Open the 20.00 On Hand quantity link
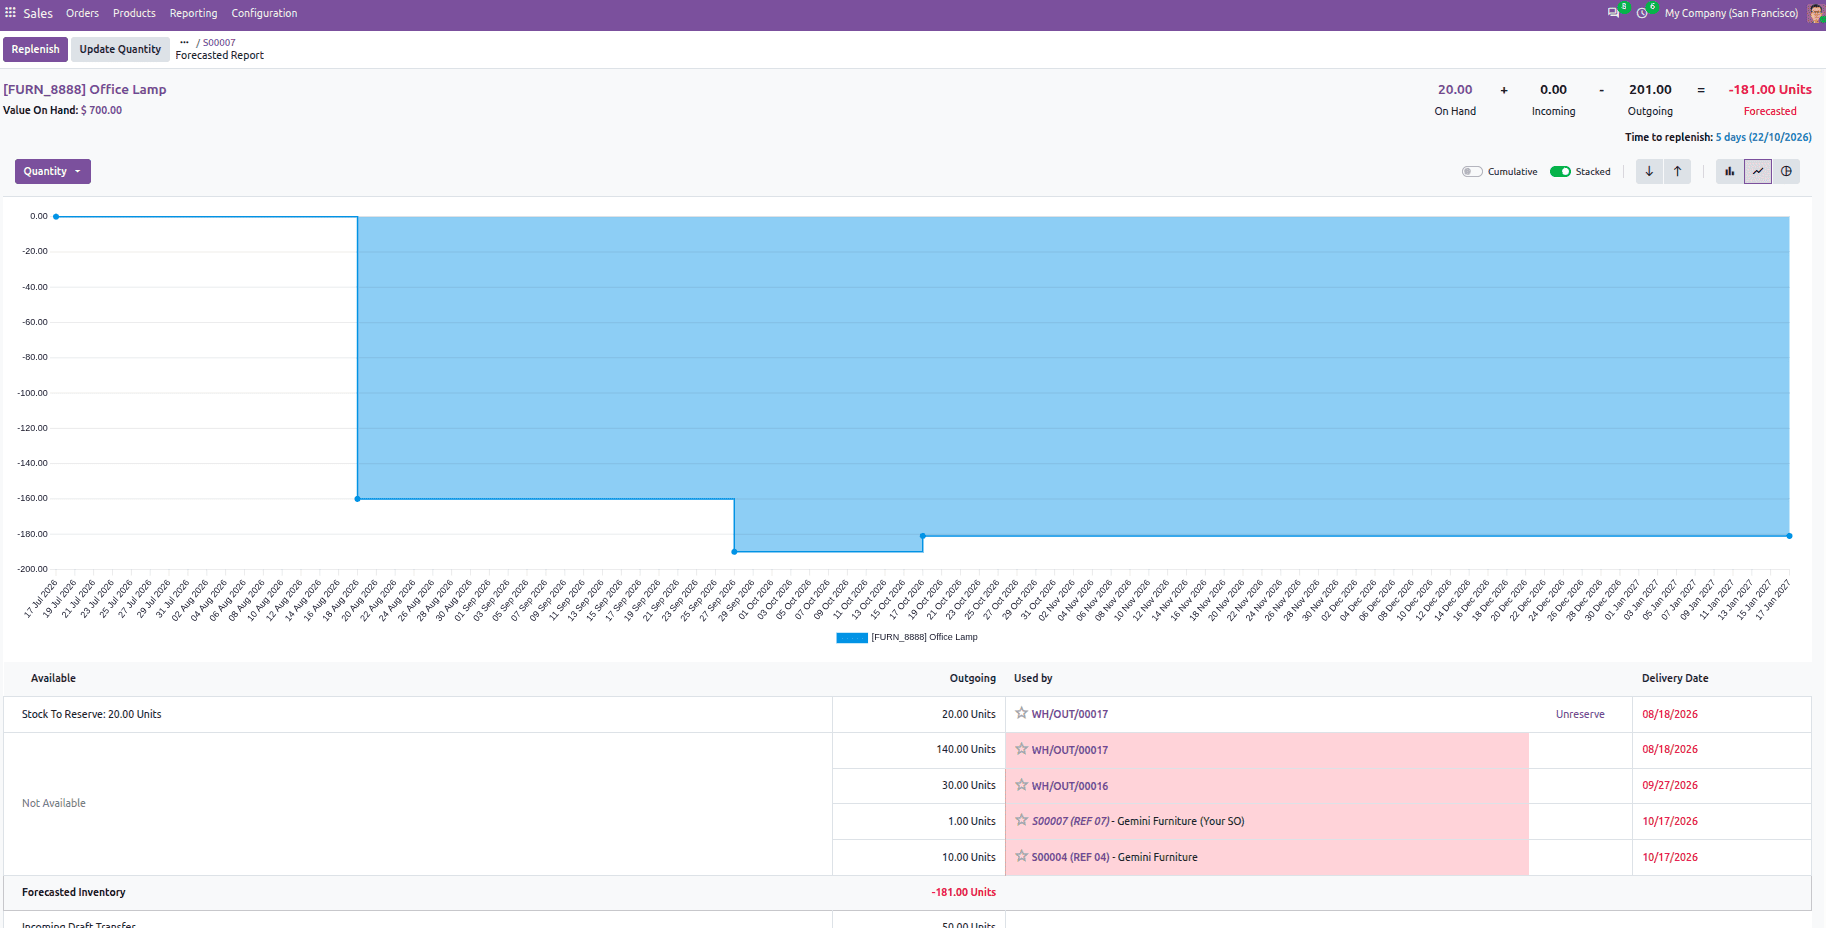Image resolution: width=1826 pixels, height=928 pixels. click(1455, 89)
